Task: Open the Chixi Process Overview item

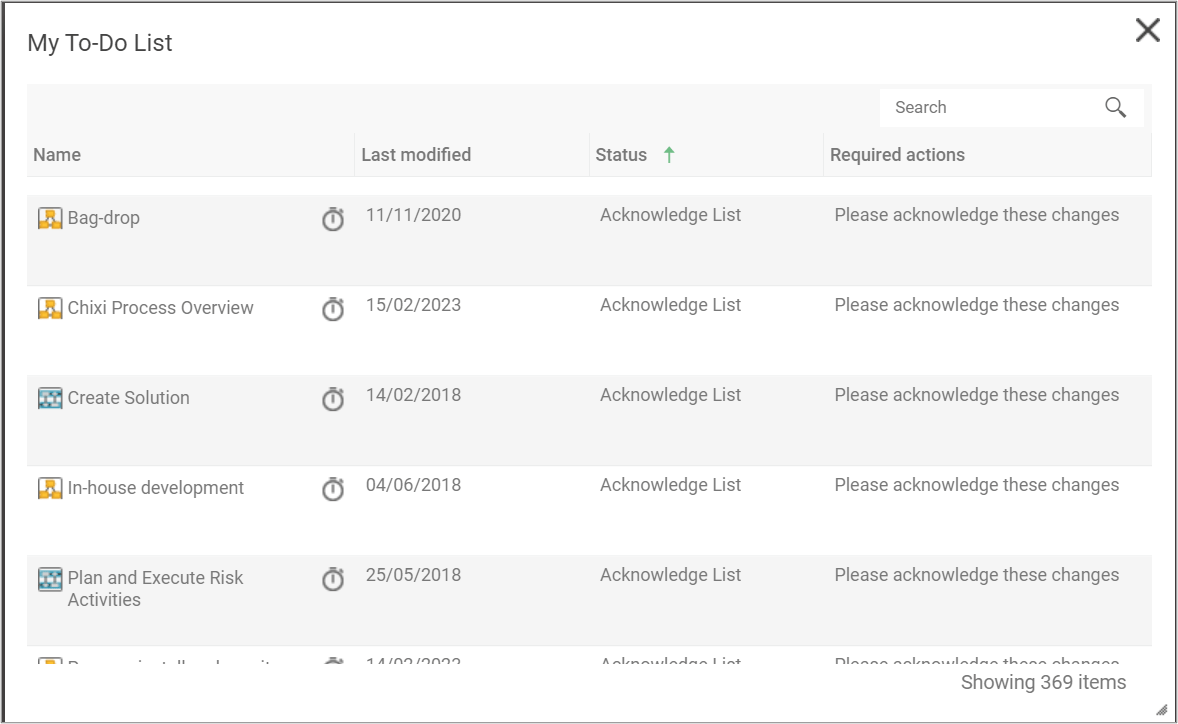Action: 160,308
